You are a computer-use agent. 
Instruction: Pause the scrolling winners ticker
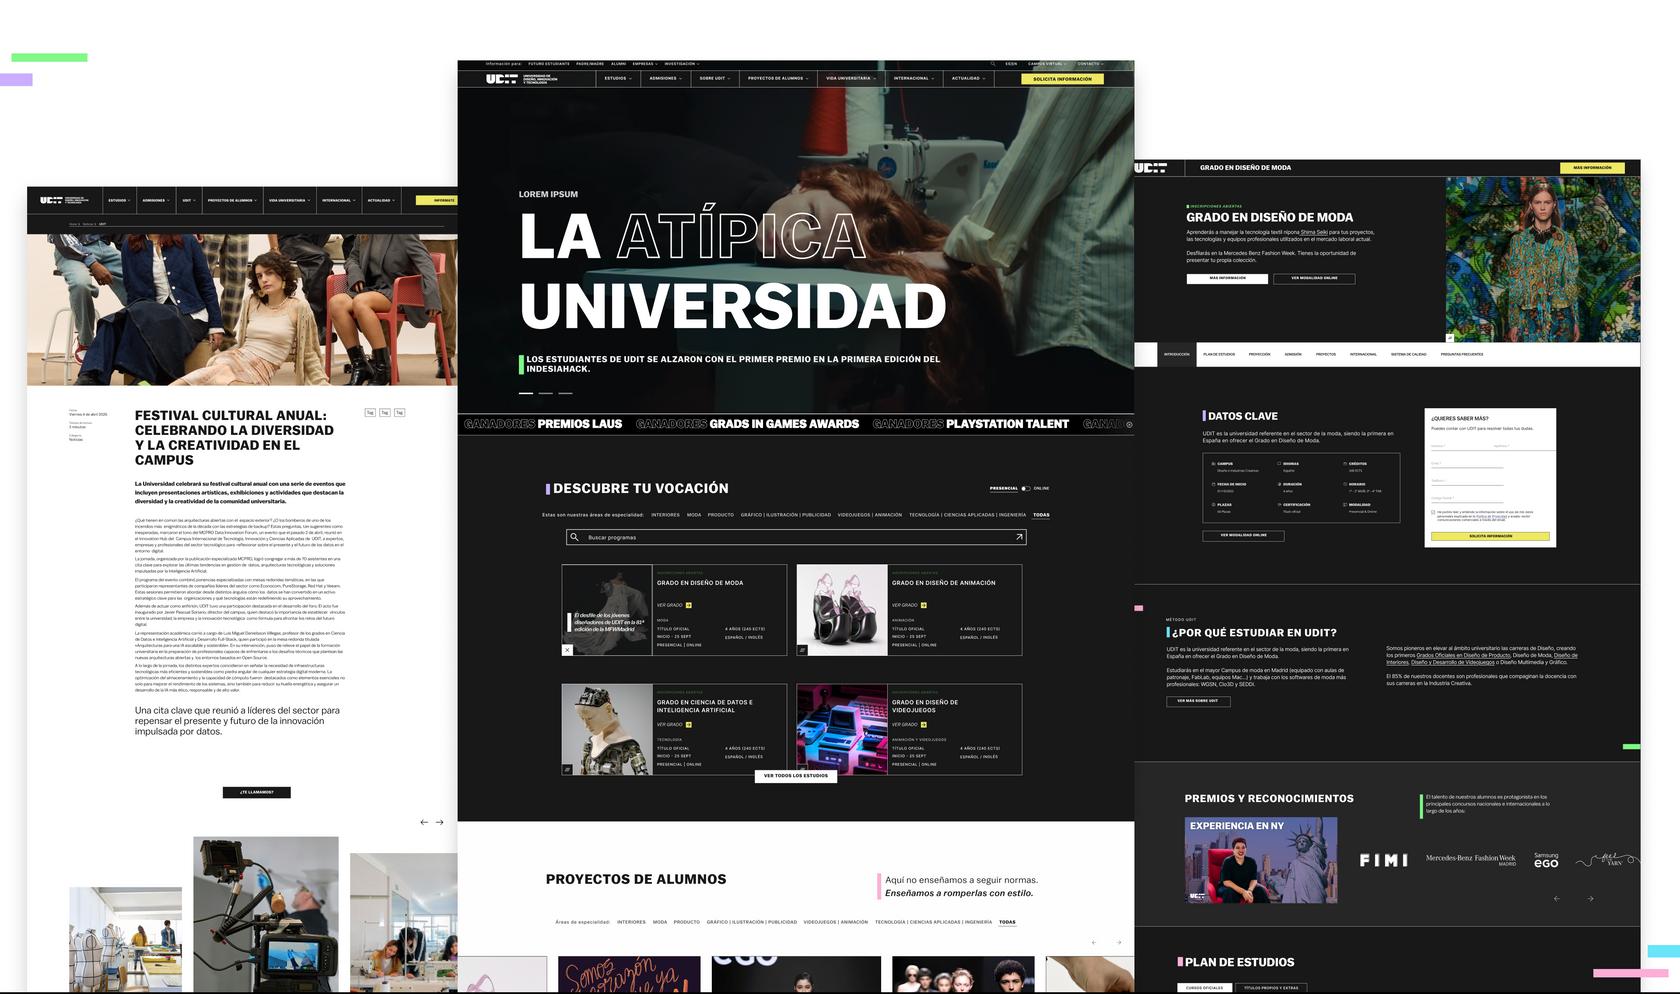(x=1129, y=424)
